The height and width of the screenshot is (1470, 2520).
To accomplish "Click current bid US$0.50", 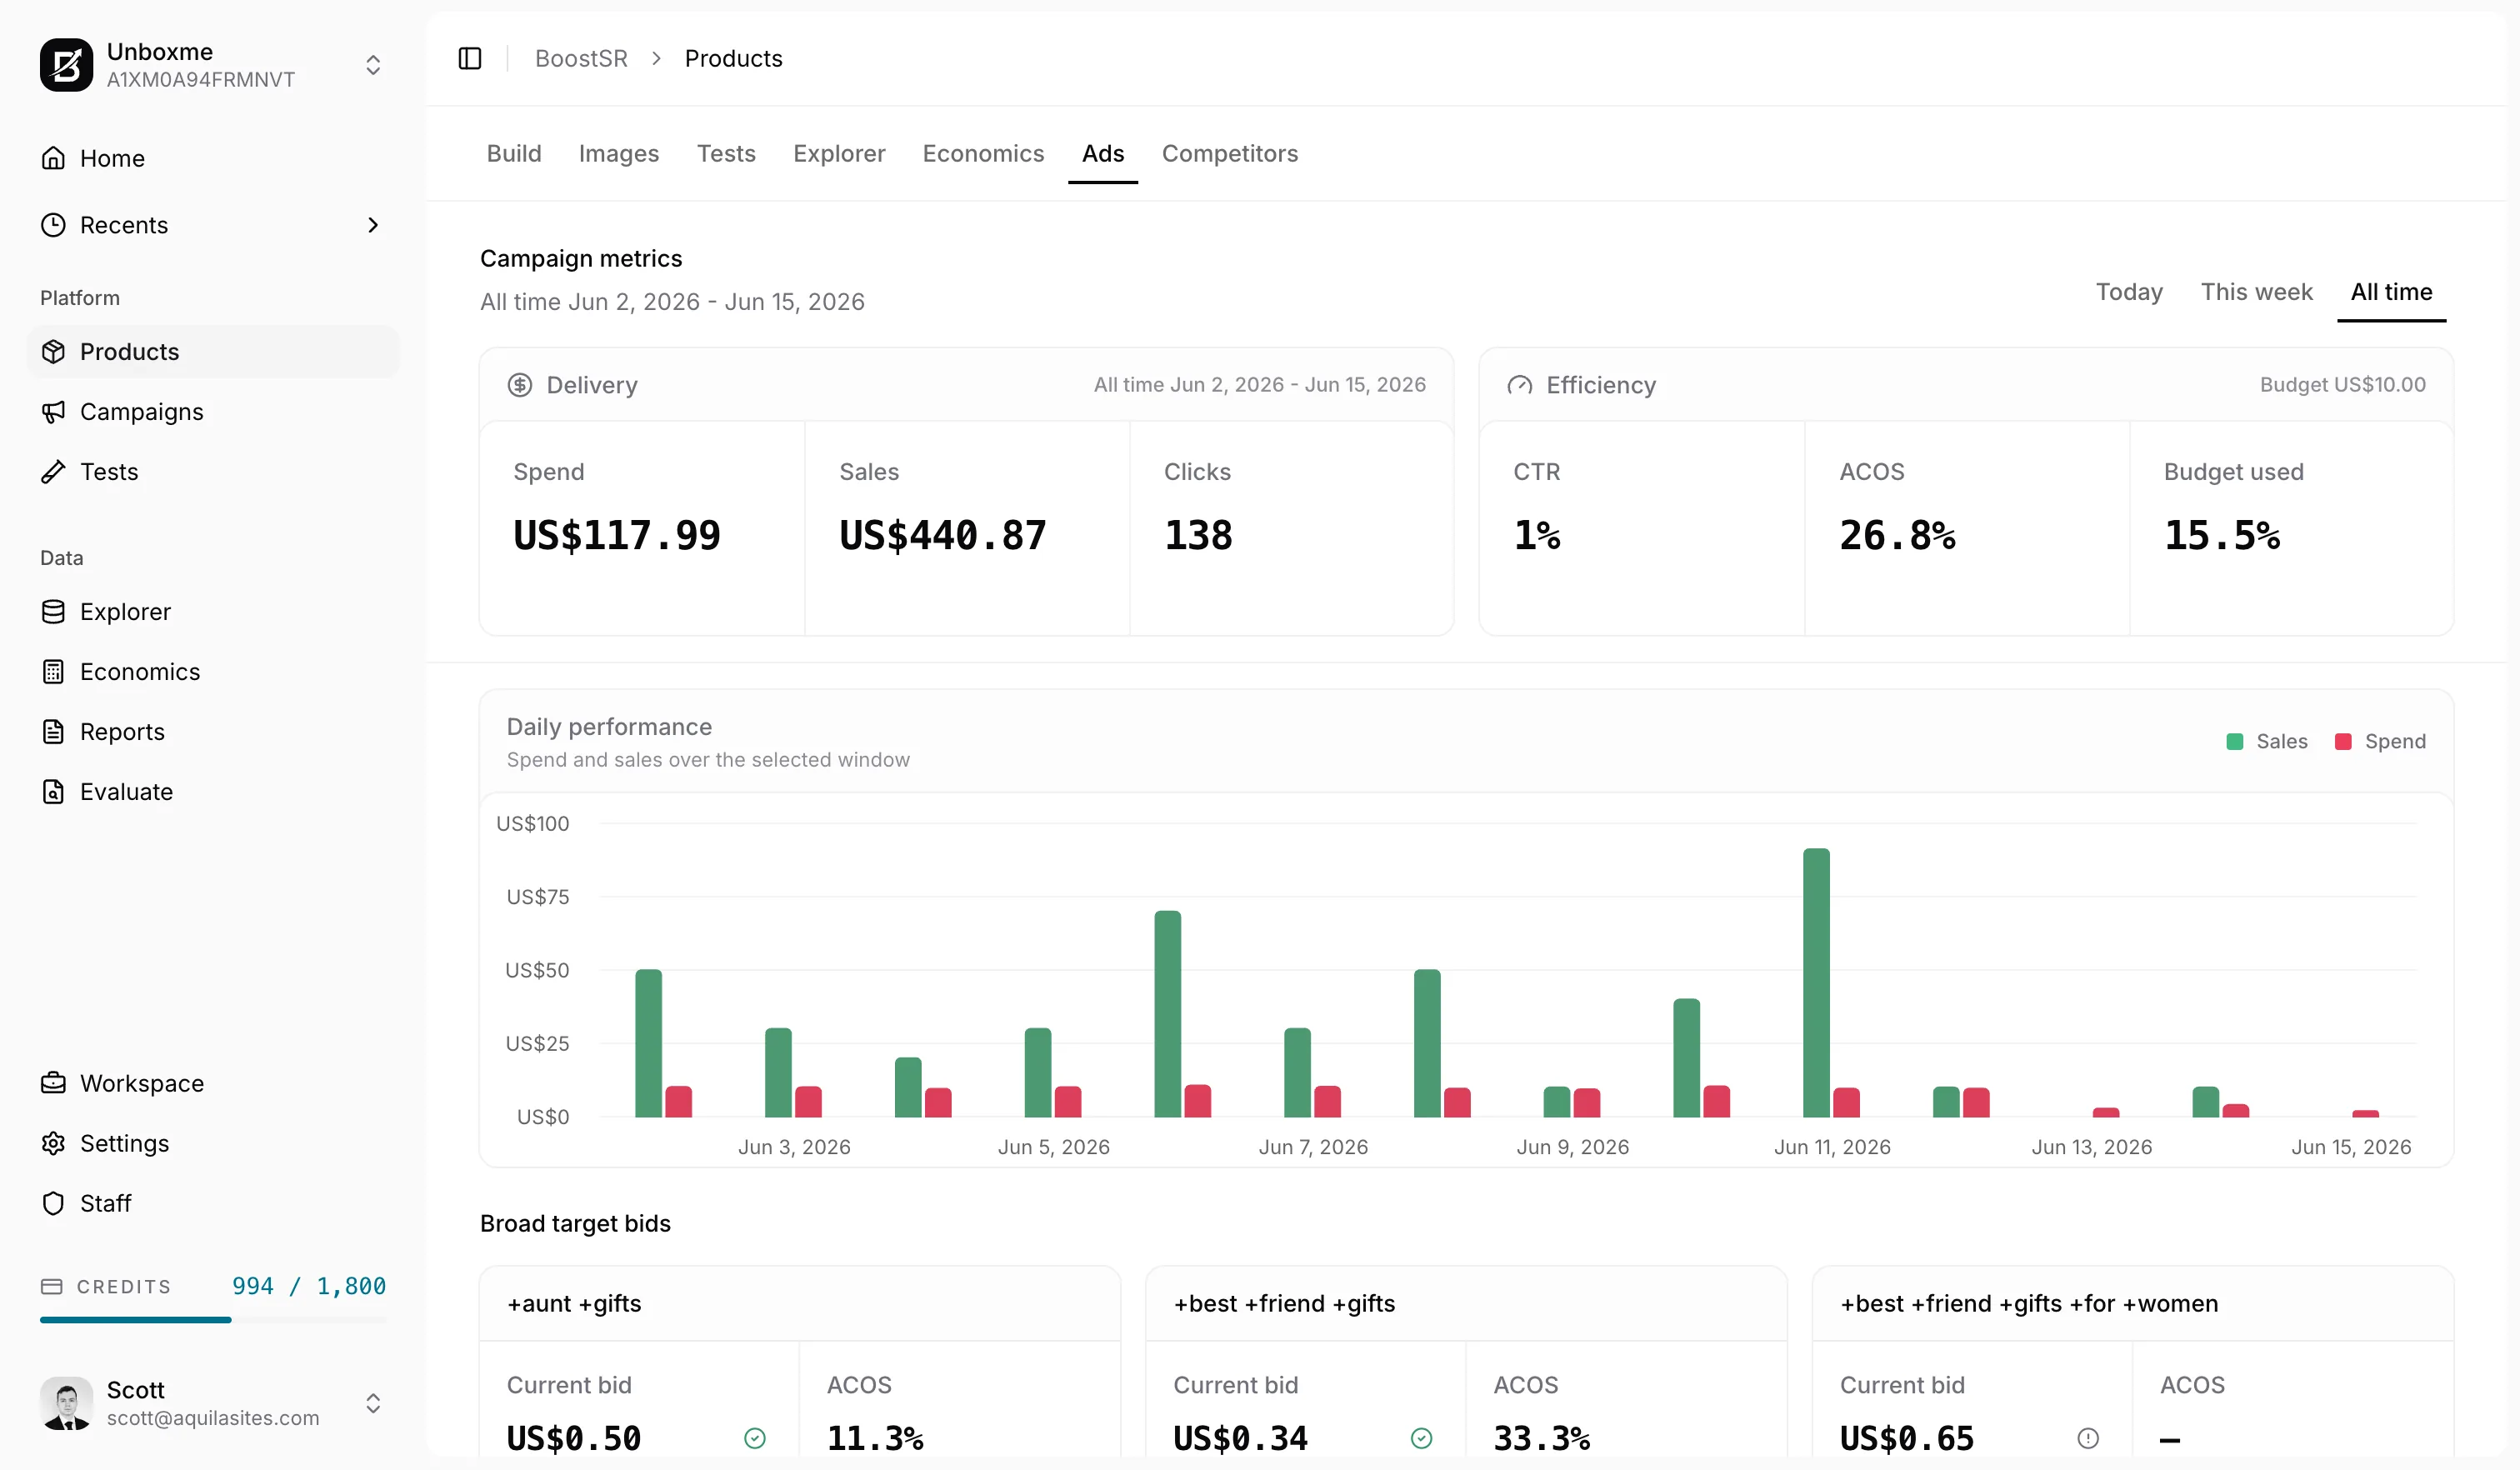I will tap(574, 1439).
